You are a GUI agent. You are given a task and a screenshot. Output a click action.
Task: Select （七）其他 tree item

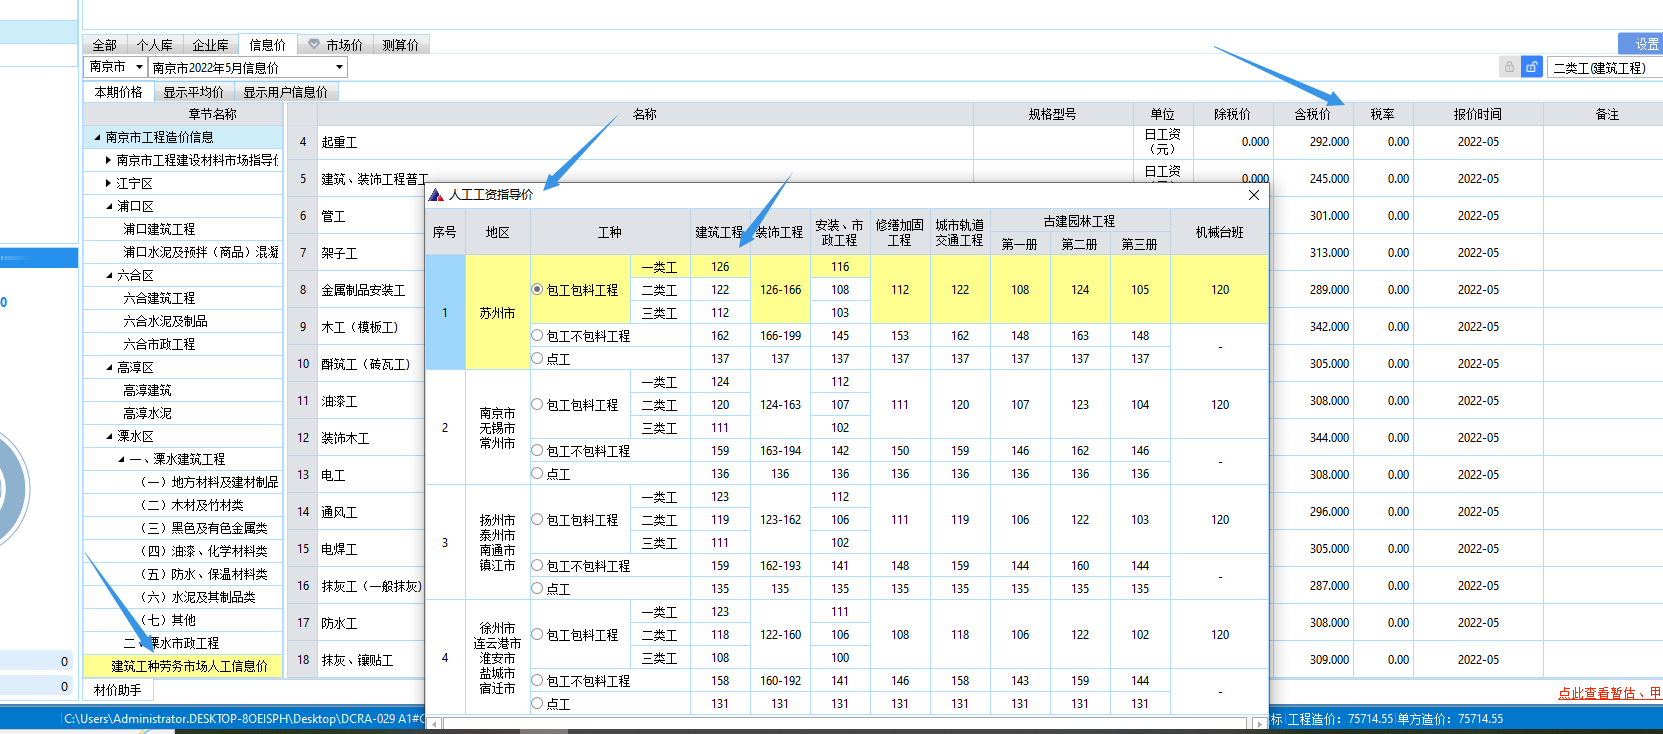167,620
